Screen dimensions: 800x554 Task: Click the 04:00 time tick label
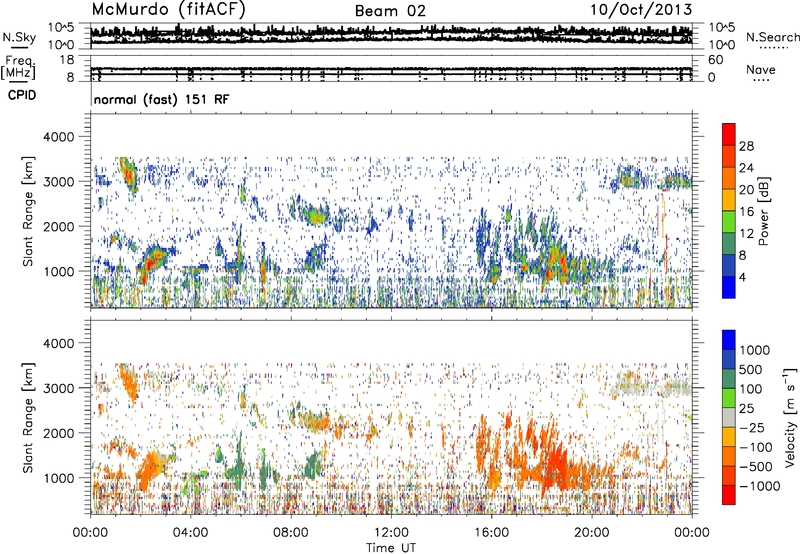coord(190,533)
